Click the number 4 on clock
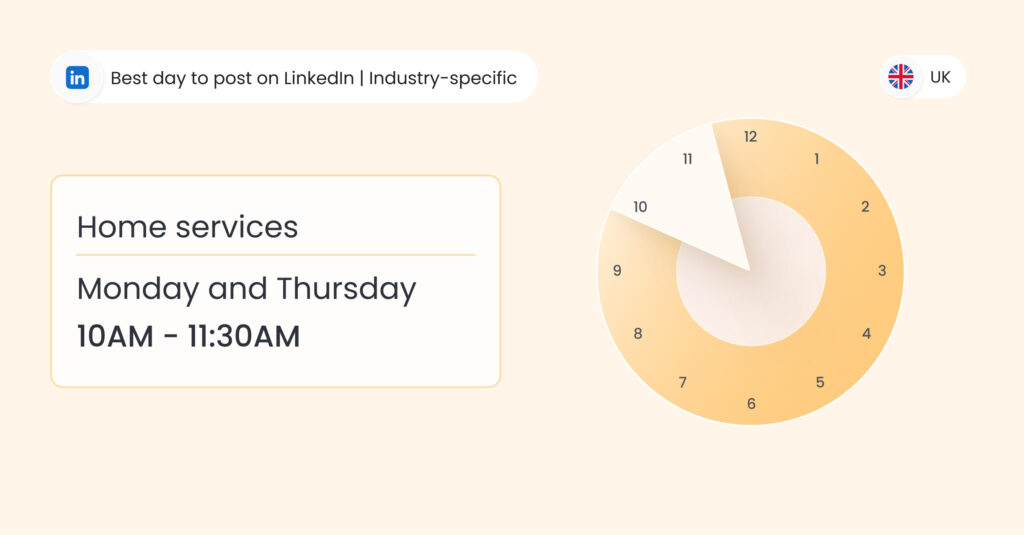 tap(867, 334)
